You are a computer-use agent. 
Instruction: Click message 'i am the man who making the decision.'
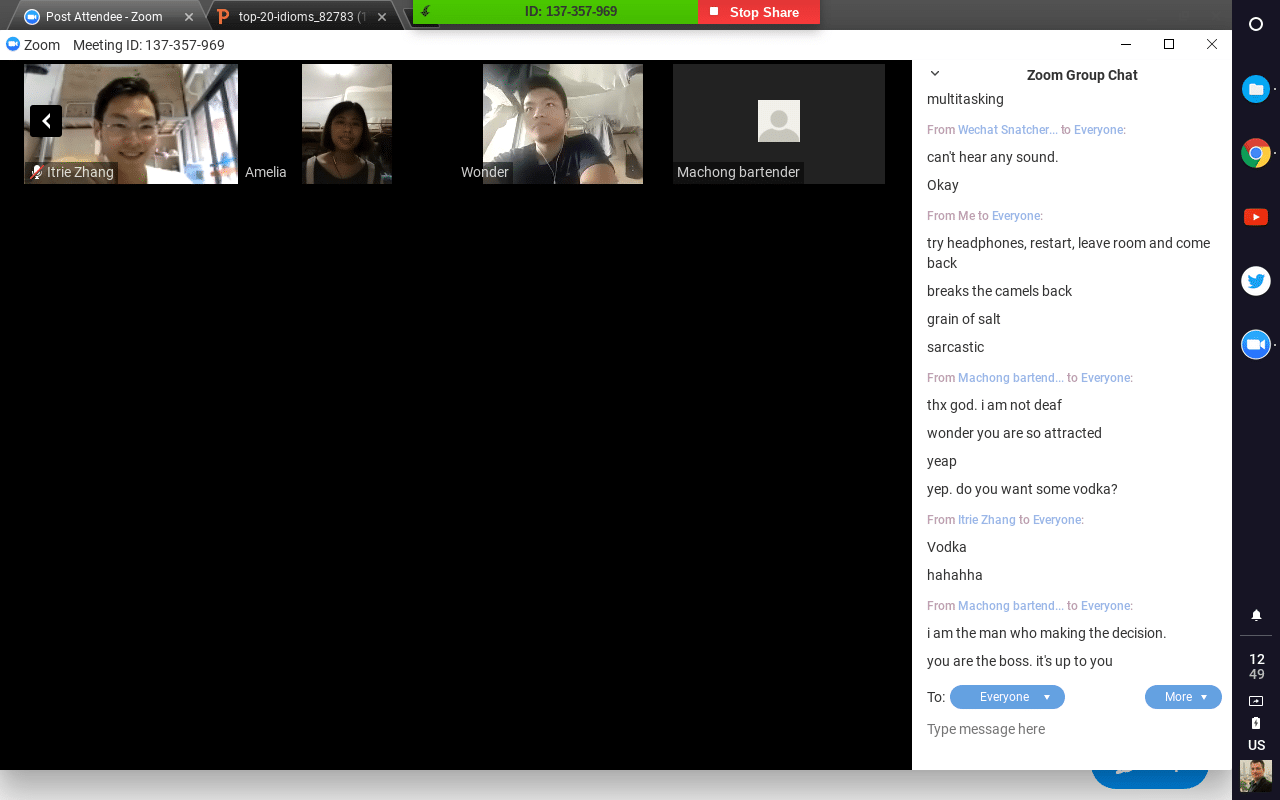(x=1047, y=633)
